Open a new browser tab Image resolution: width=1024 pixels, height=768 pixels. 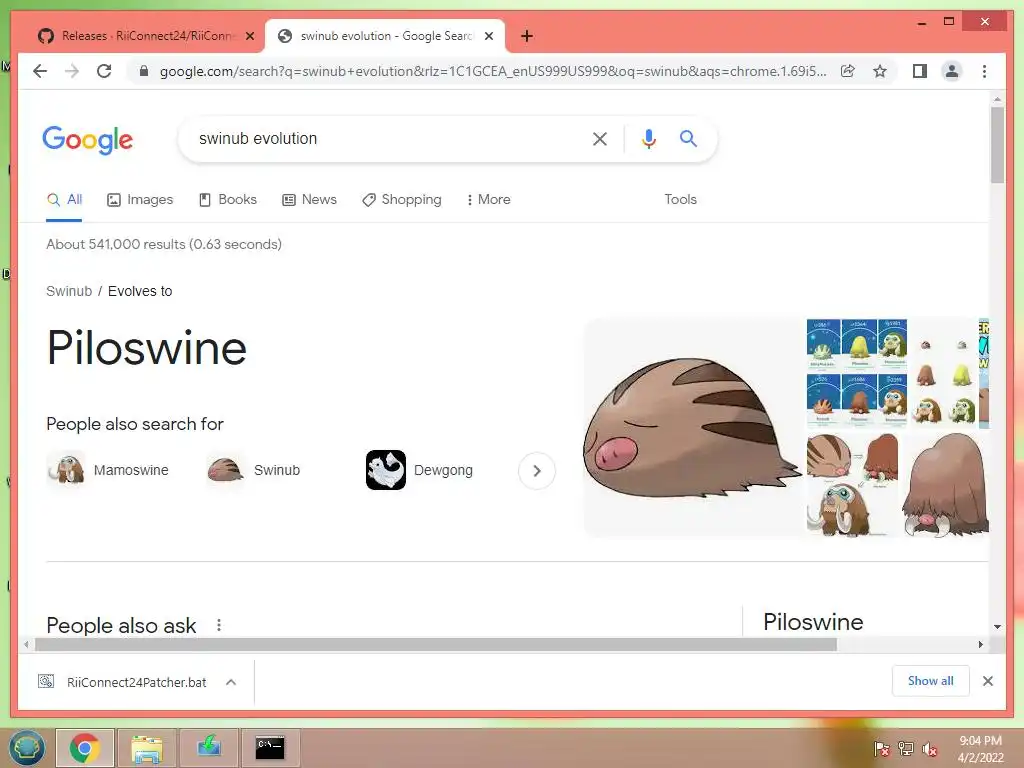[x=527, y=36]
